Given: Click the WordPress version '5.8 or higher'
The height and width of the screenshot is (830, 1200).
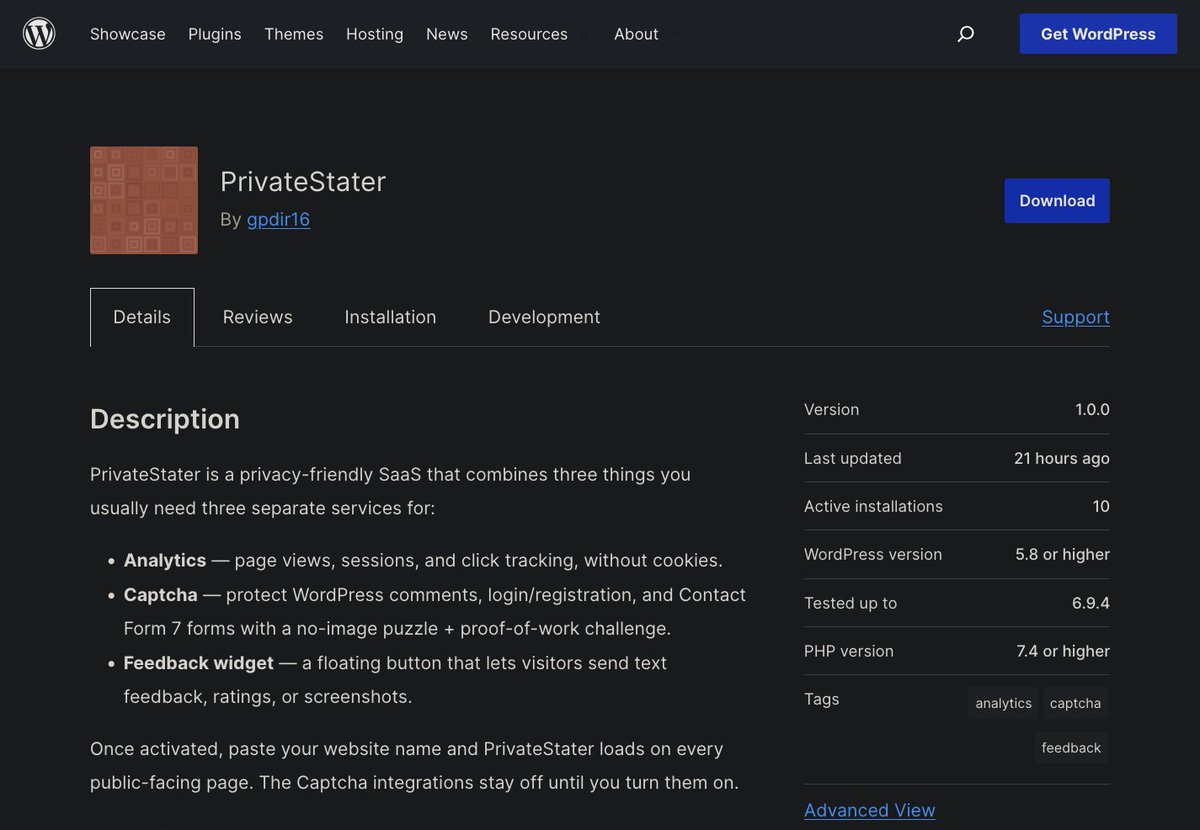Looking at the screenshot, I should 1063,554.
